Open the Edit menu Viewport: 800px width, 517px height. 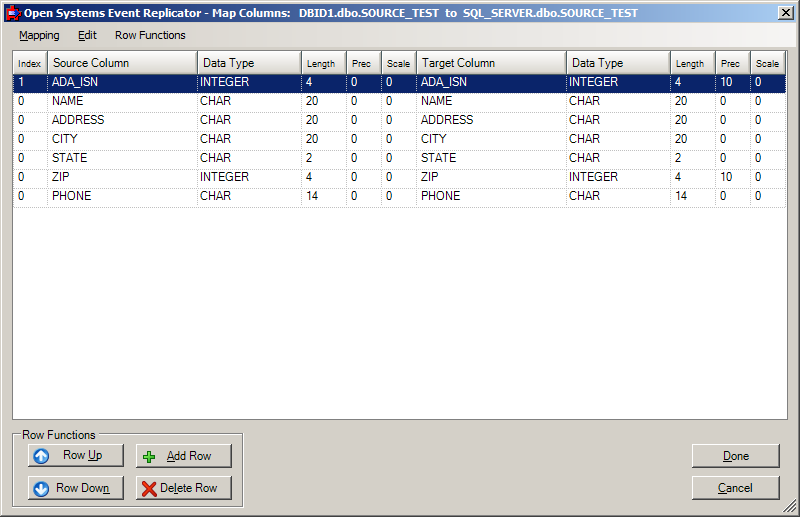click(x=87, y=35)
